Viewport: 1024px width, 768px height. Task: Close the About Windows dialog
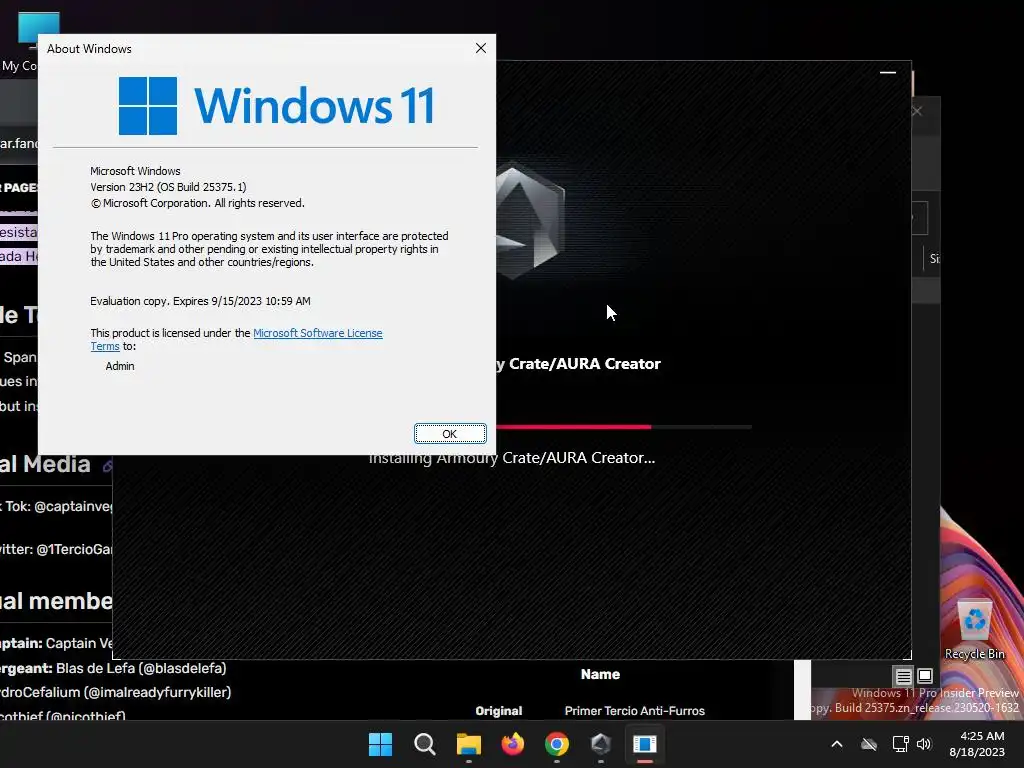pyautogui.click(x=481, y=48)
